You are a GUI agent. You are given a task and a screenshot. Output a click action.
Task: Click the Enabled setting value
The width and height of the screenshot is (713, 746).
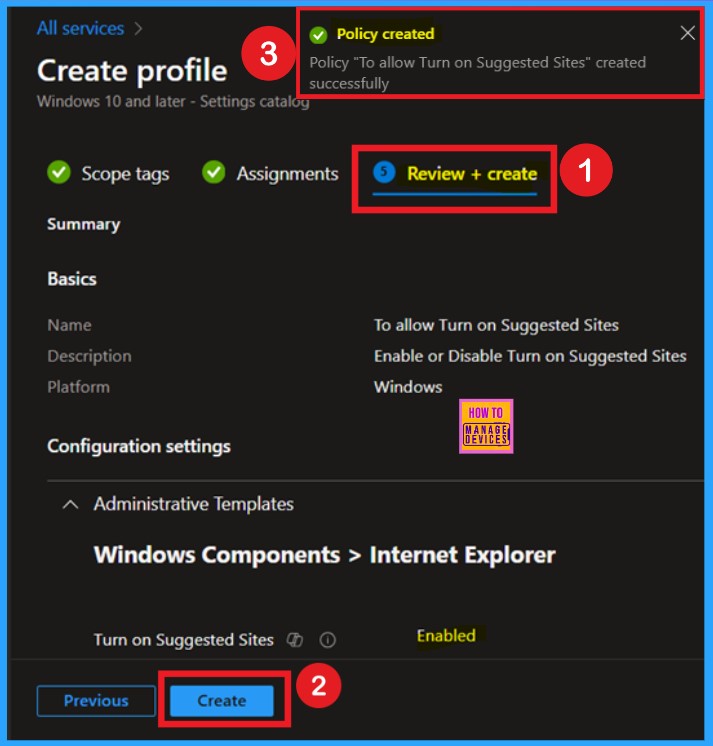coord(446,636)
